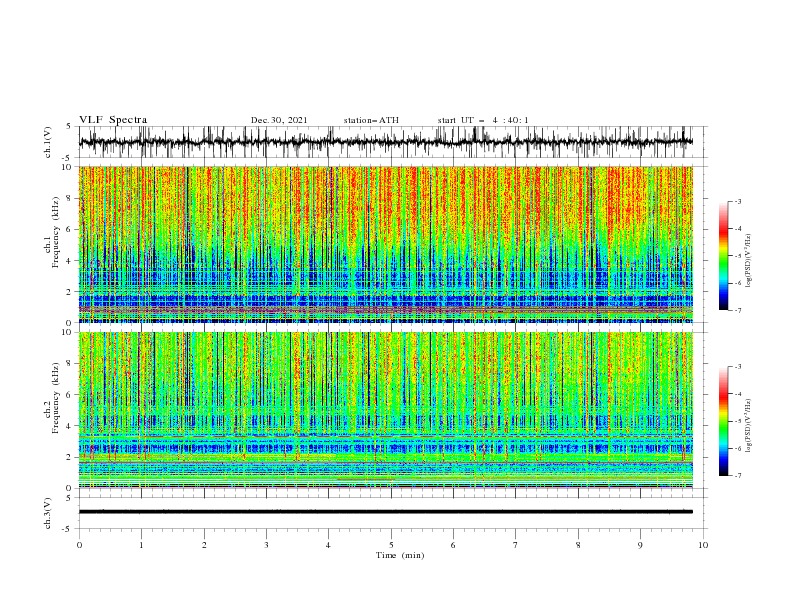792x612 pixels.
Task: Click the ch.1 log(PSD) colorbar label
Action: tap(749, 261)
